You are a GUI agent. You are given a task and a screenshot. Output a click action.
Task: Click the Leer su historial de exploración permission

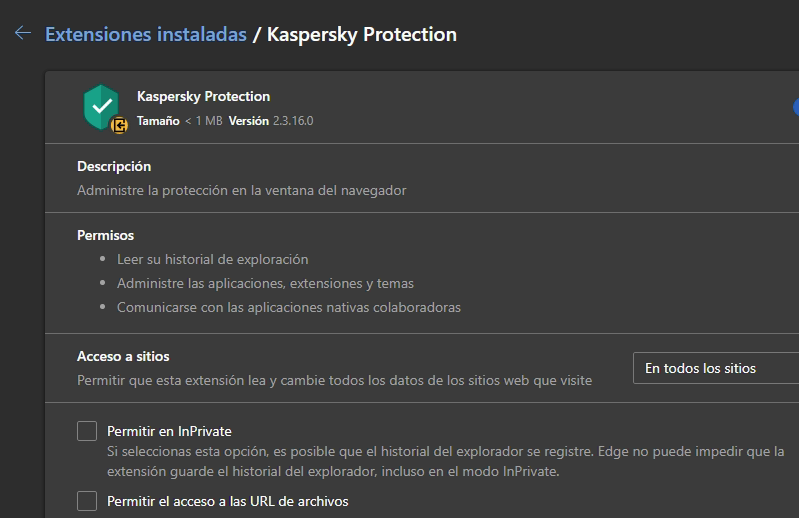(212, 259)
